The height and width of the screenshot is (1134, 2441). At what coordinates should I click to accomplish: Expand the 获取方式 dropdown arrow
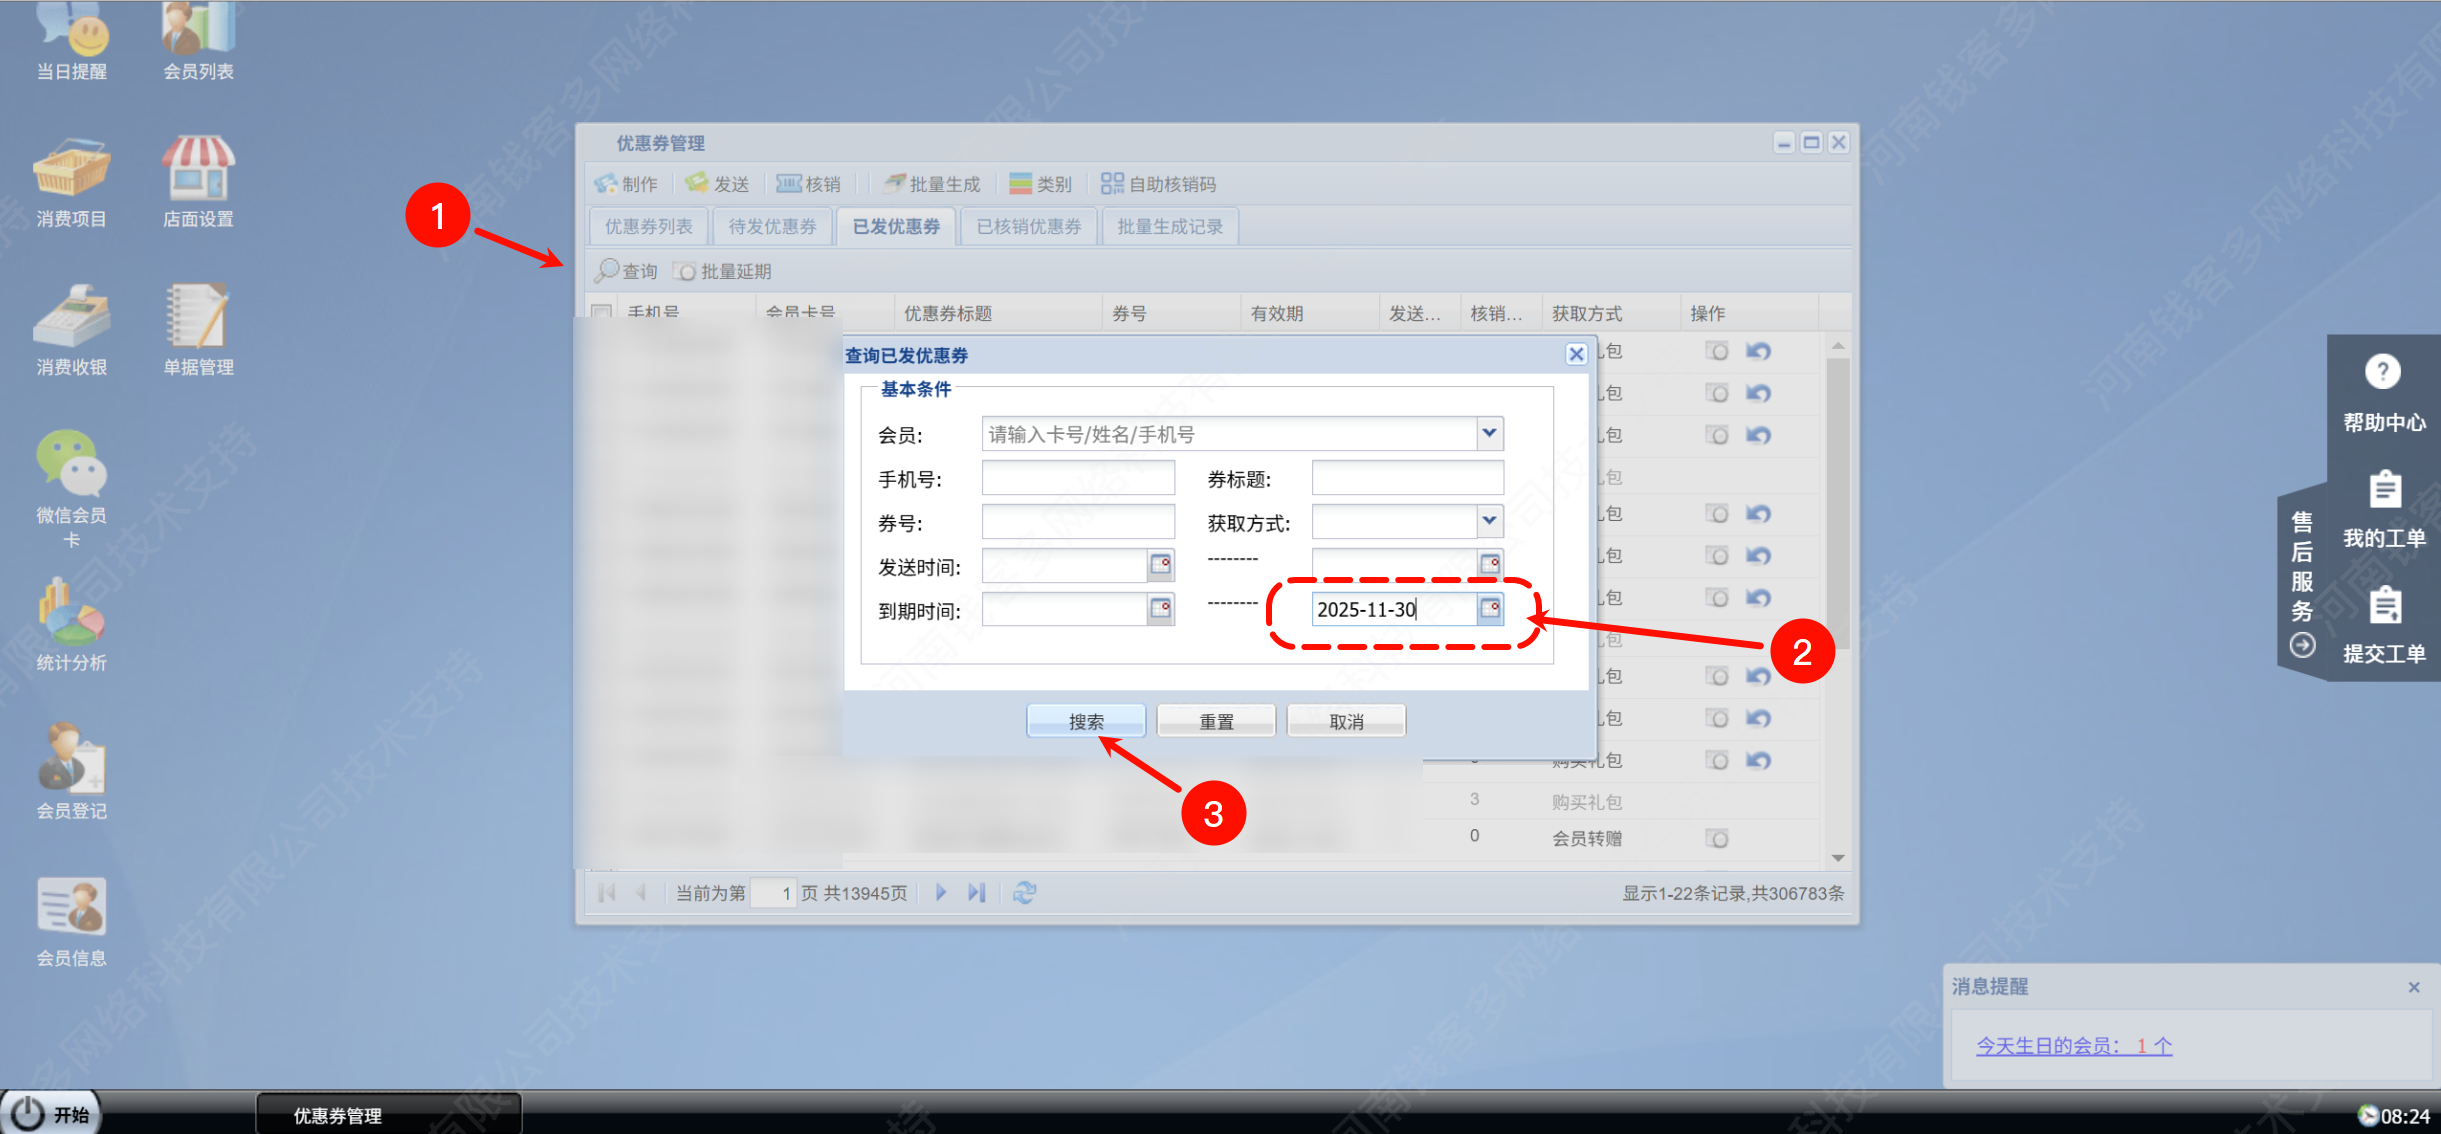pyautogui.click(x=1489, y=521)
